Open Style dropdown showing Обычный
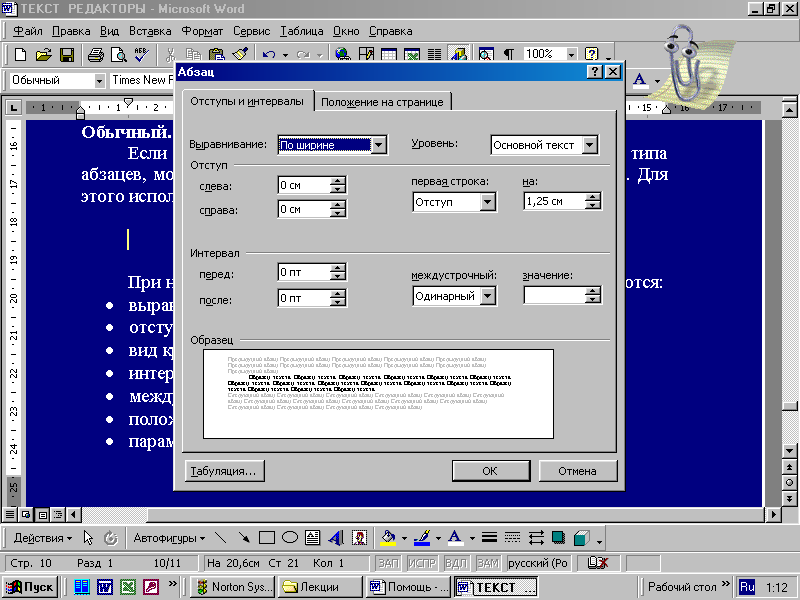The image size is (800, 600). [99, 81]
